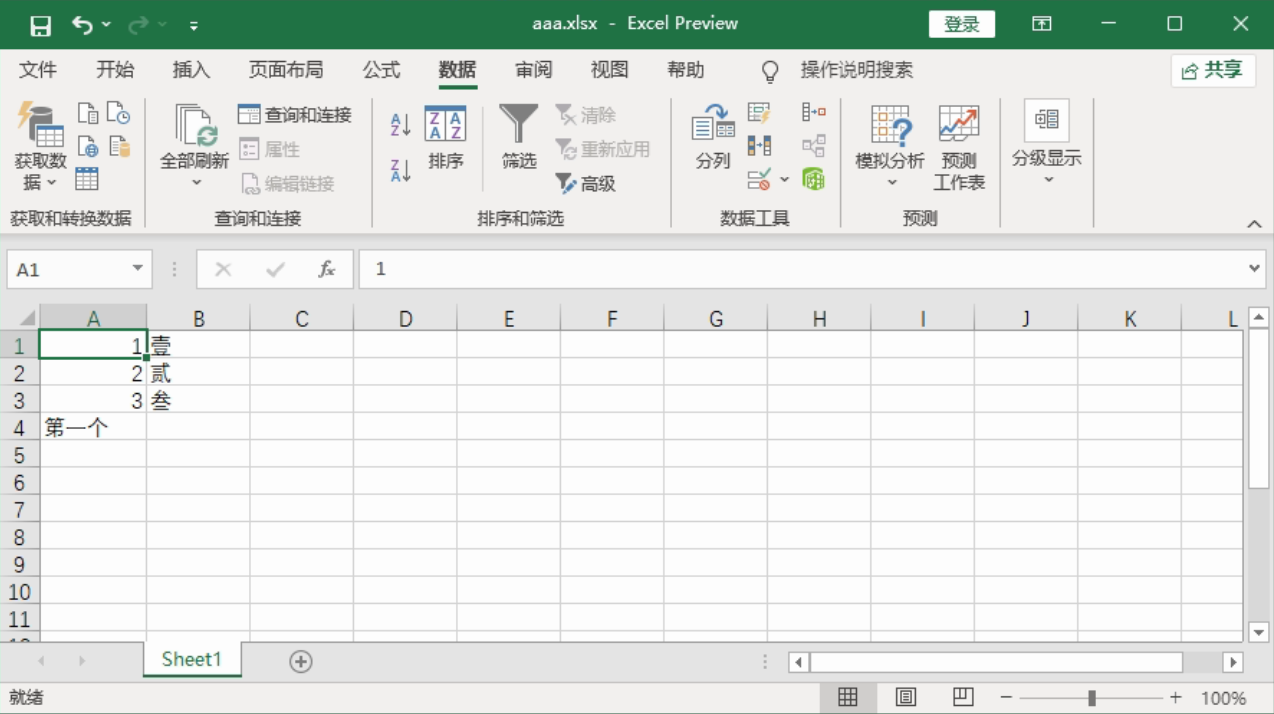Switch to Page Layout view in status bar
This screenshot has width=1274, height=714.
906,697
